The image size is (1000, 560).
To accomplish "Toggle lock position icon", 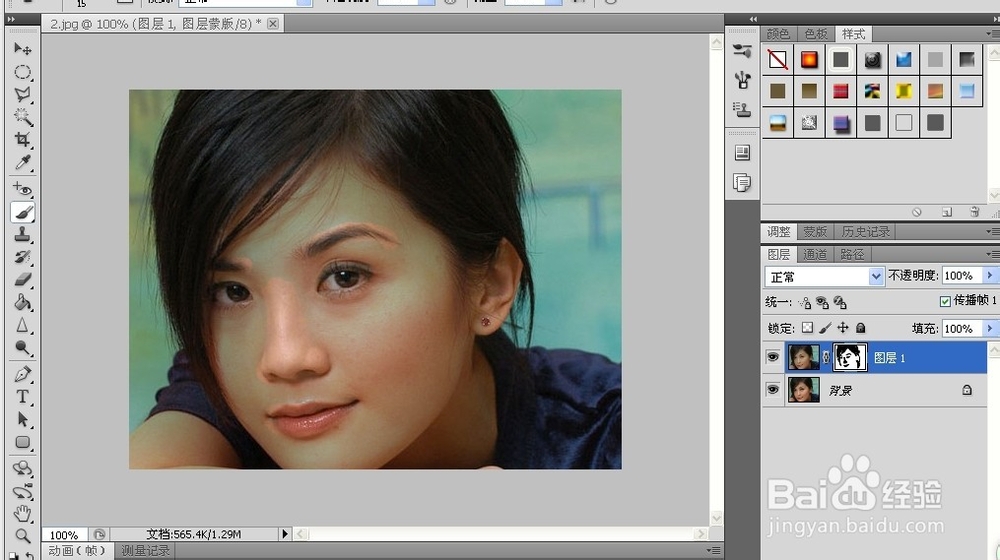I will pyautogui.click(x=843, y=328).
